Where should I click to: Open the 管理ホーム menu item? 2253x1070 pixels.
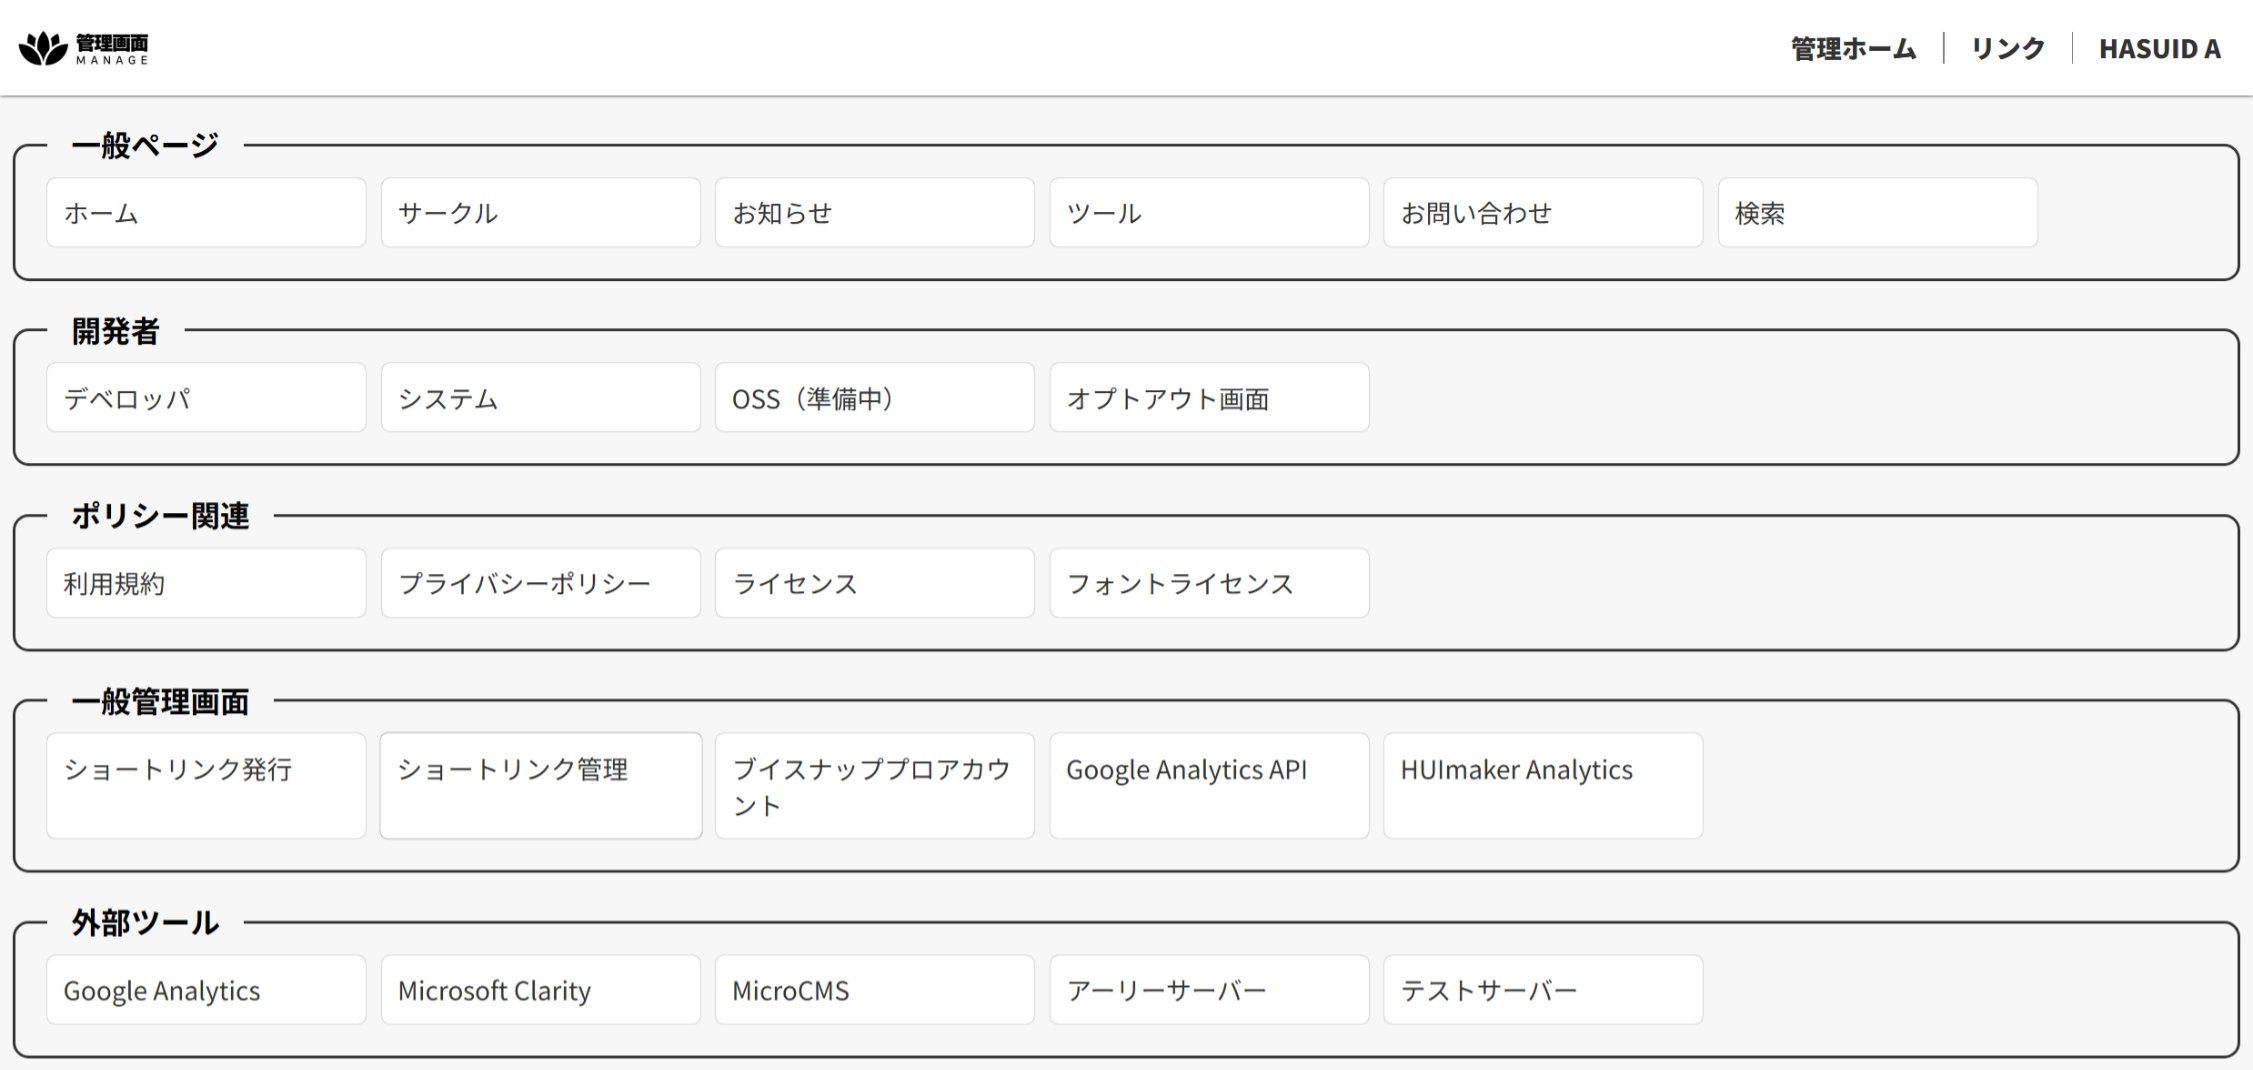tap(1853, 49)
